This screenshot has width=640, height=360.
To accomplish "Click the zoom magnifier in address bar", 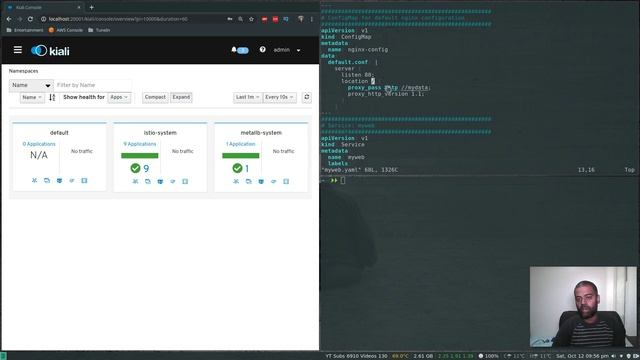I will 240,19.
